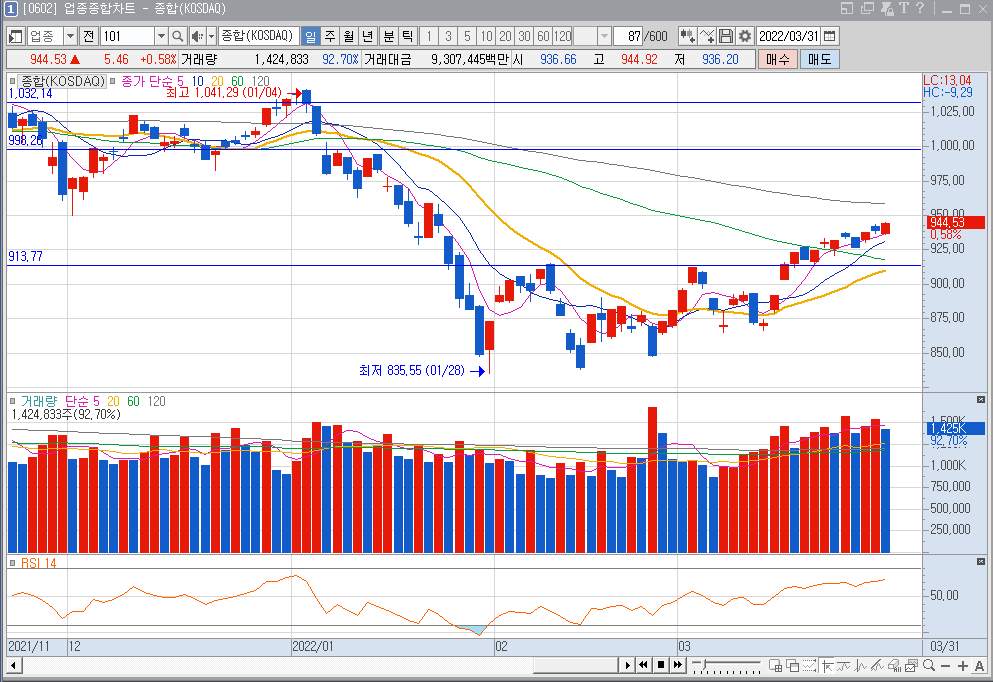Select the monthly 월 period toggle
993x682 pixels.
tap(349, 36)
